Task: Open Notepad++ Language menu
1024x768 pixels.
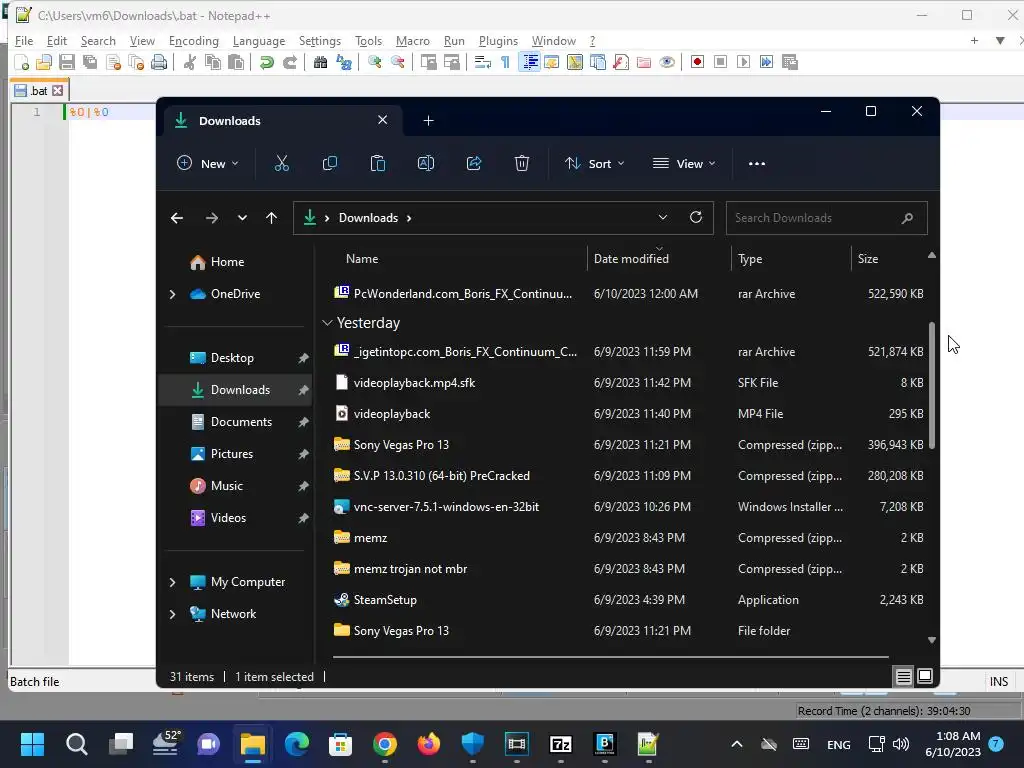Action: 259,40
